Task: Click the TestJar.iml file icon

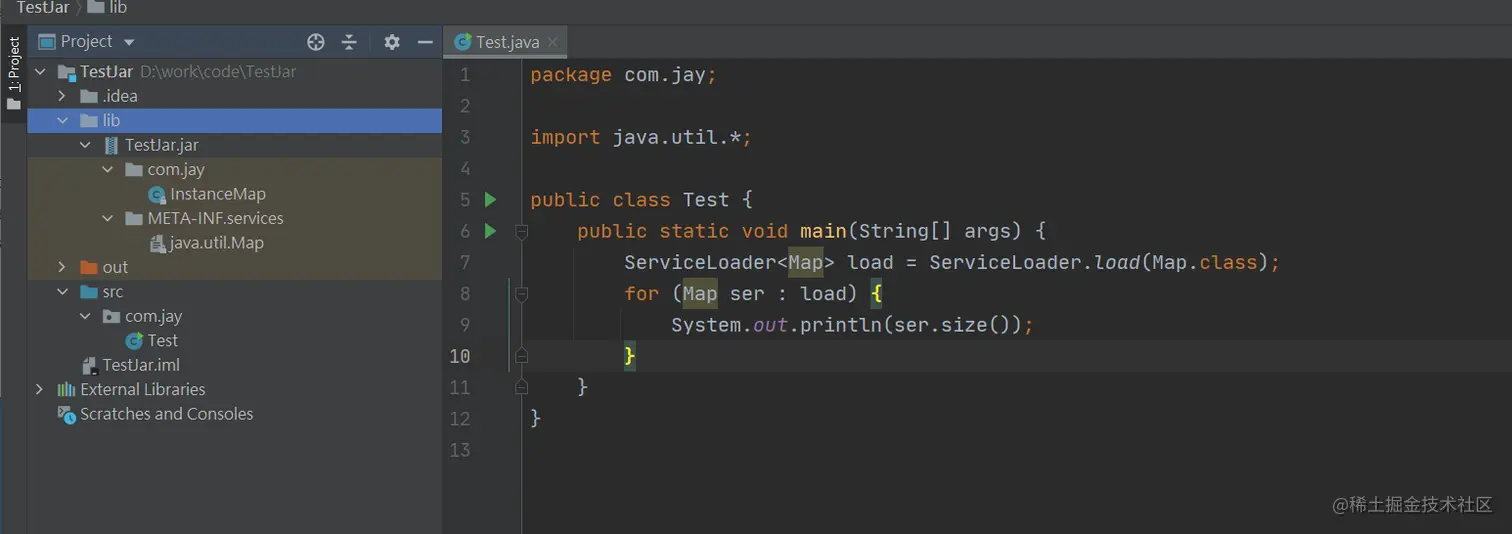Action: click(x=89, y=365)
